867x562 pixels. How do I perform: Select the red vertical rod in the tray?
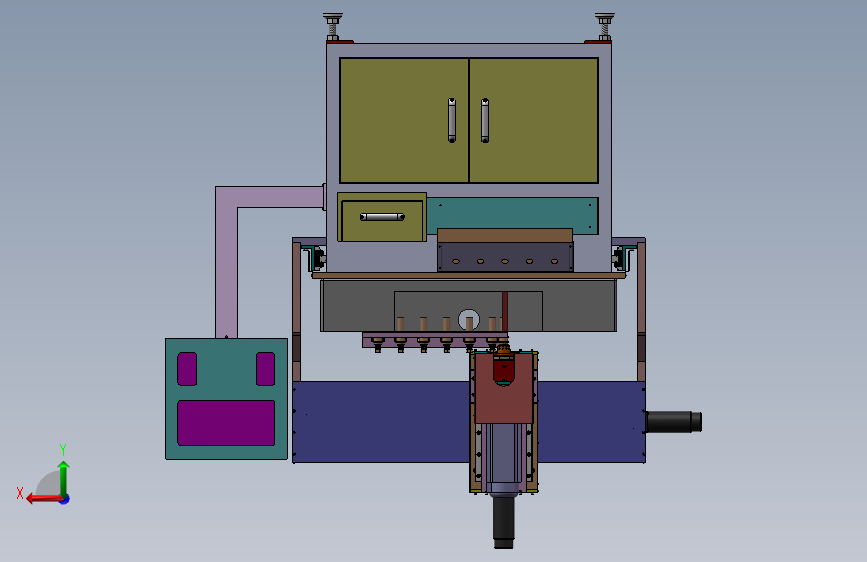[x=505, y=311]
